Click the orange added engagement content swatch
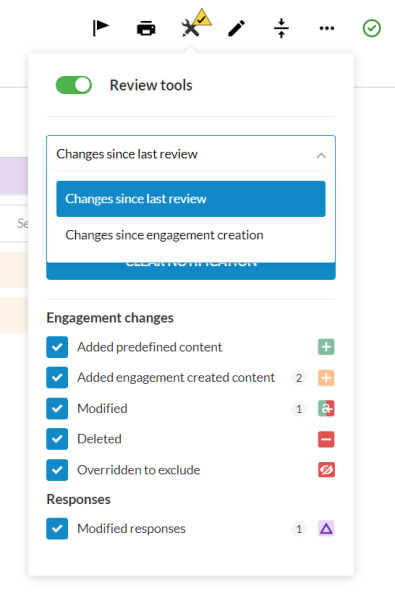This screenshot has height=593, width=395. [x=326, y=377]
